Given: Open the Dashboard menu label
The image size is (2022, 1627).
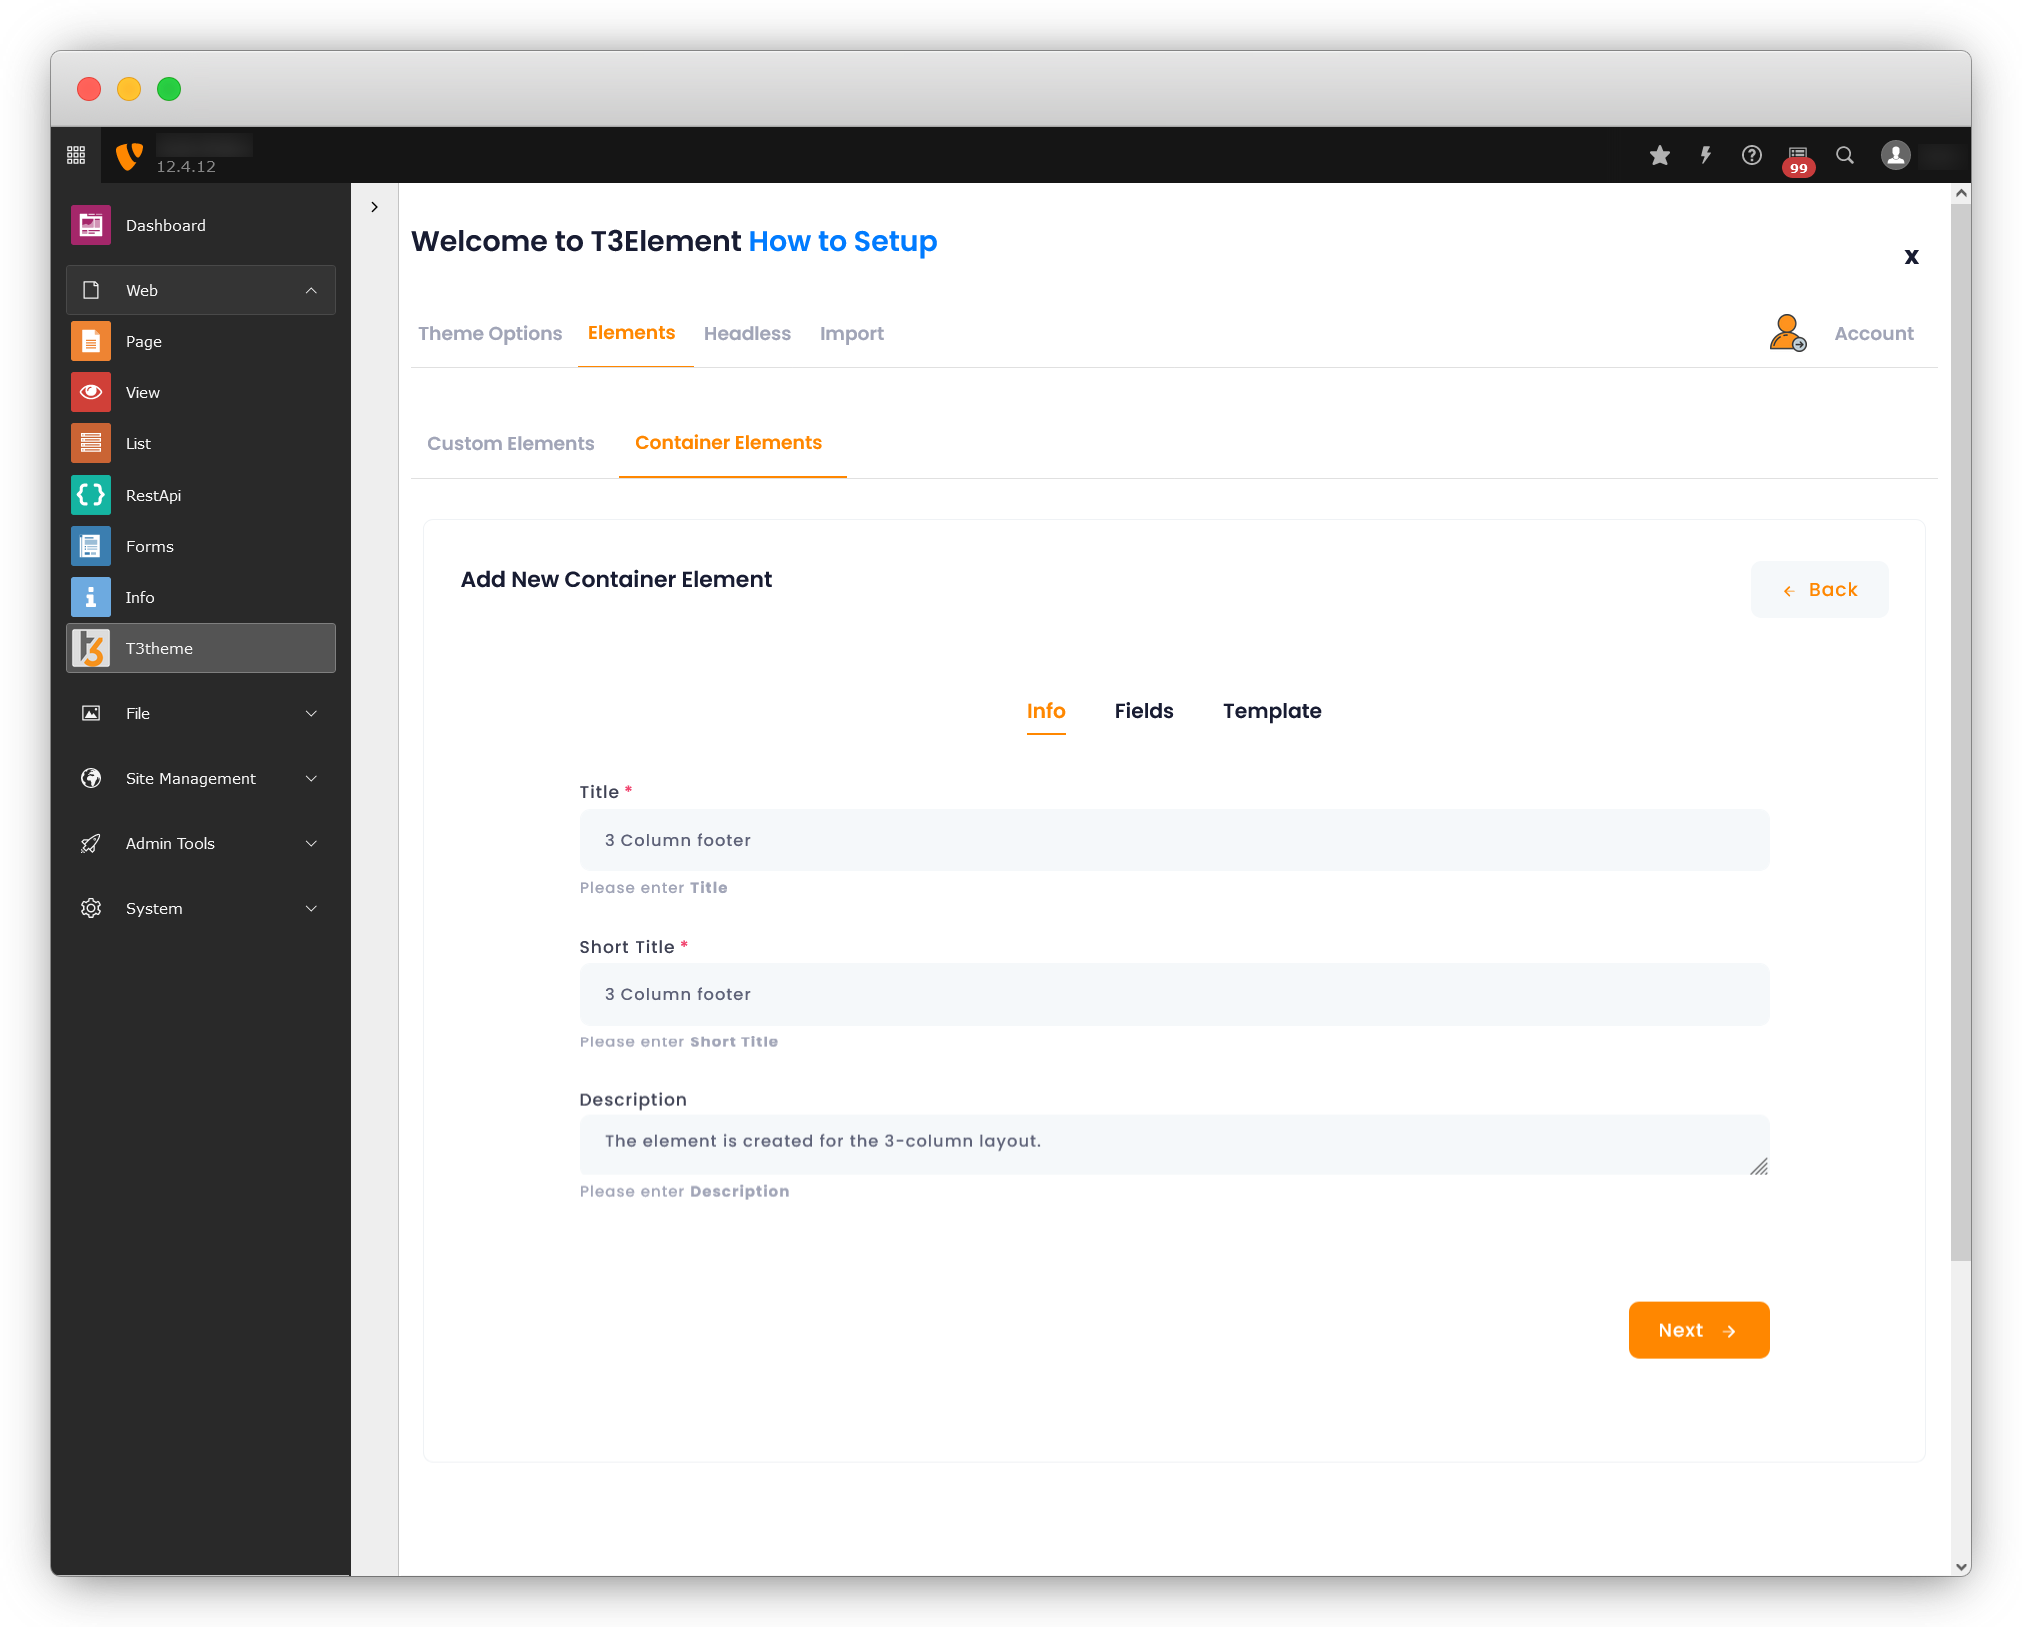Looking at the screenshot, I should pyautogui.click(x=166, y=225).
